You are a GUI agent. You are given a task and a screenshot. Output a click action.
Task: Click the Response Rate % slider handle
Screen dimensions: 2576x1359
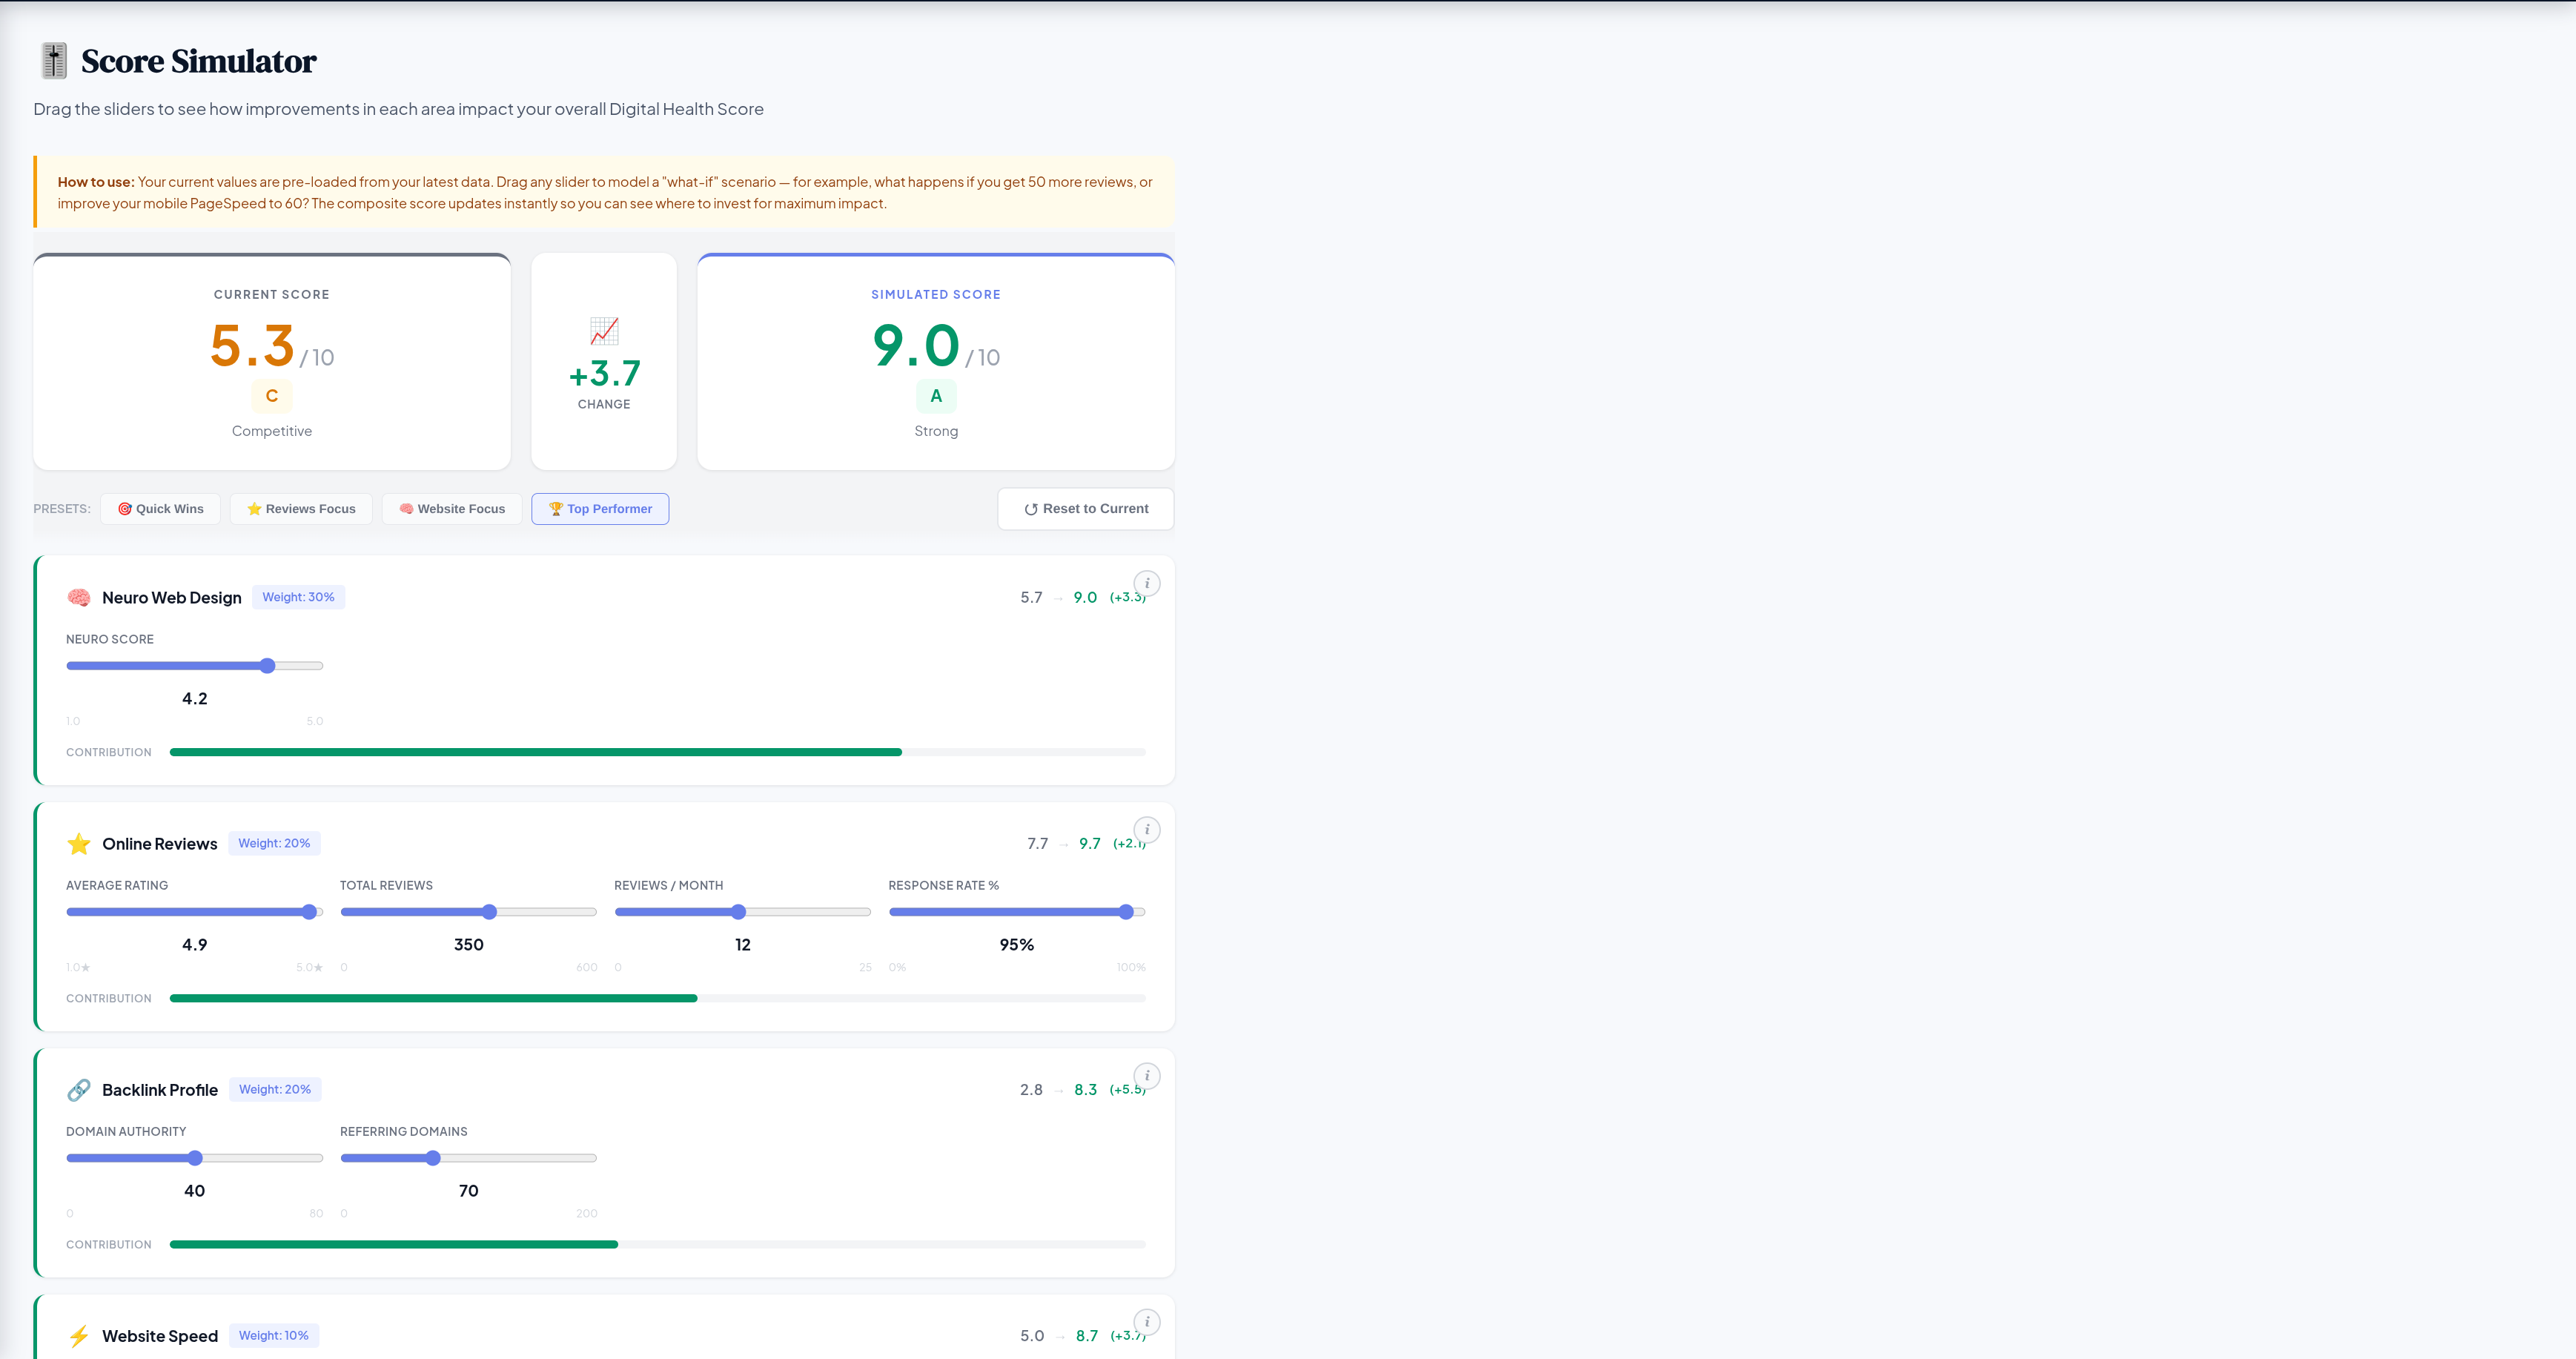click(x=1126, y=912)
